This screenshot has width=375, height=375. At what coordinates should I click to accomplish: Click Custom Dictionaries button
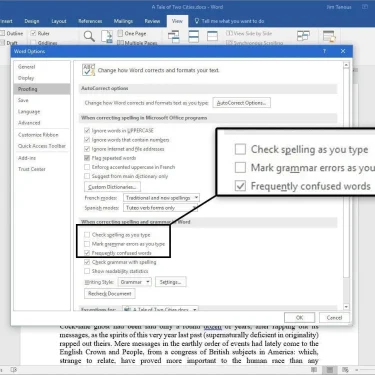pyautogui.click(x=112, y=187)
